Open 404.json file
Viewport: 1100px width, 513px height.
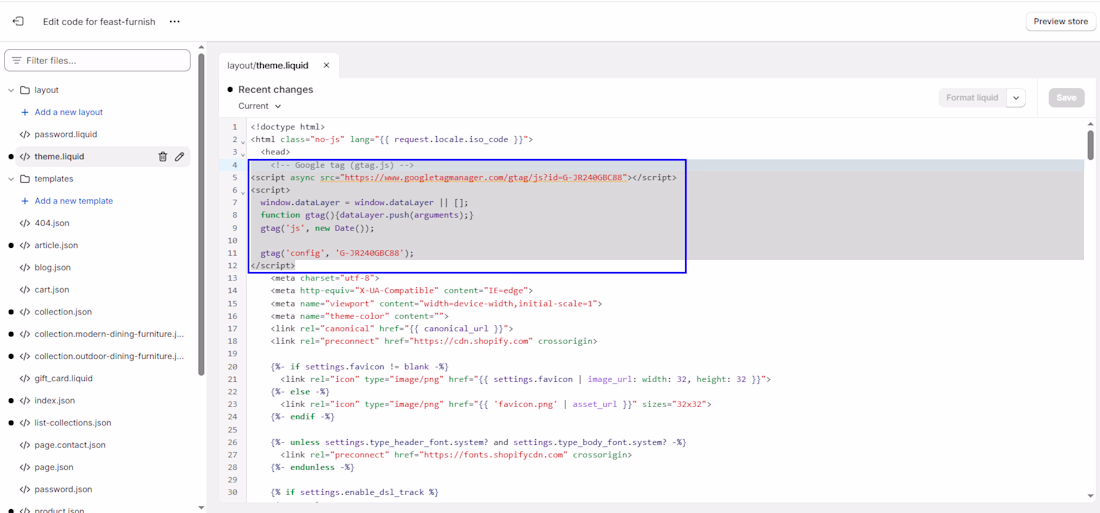coord(52,223)
